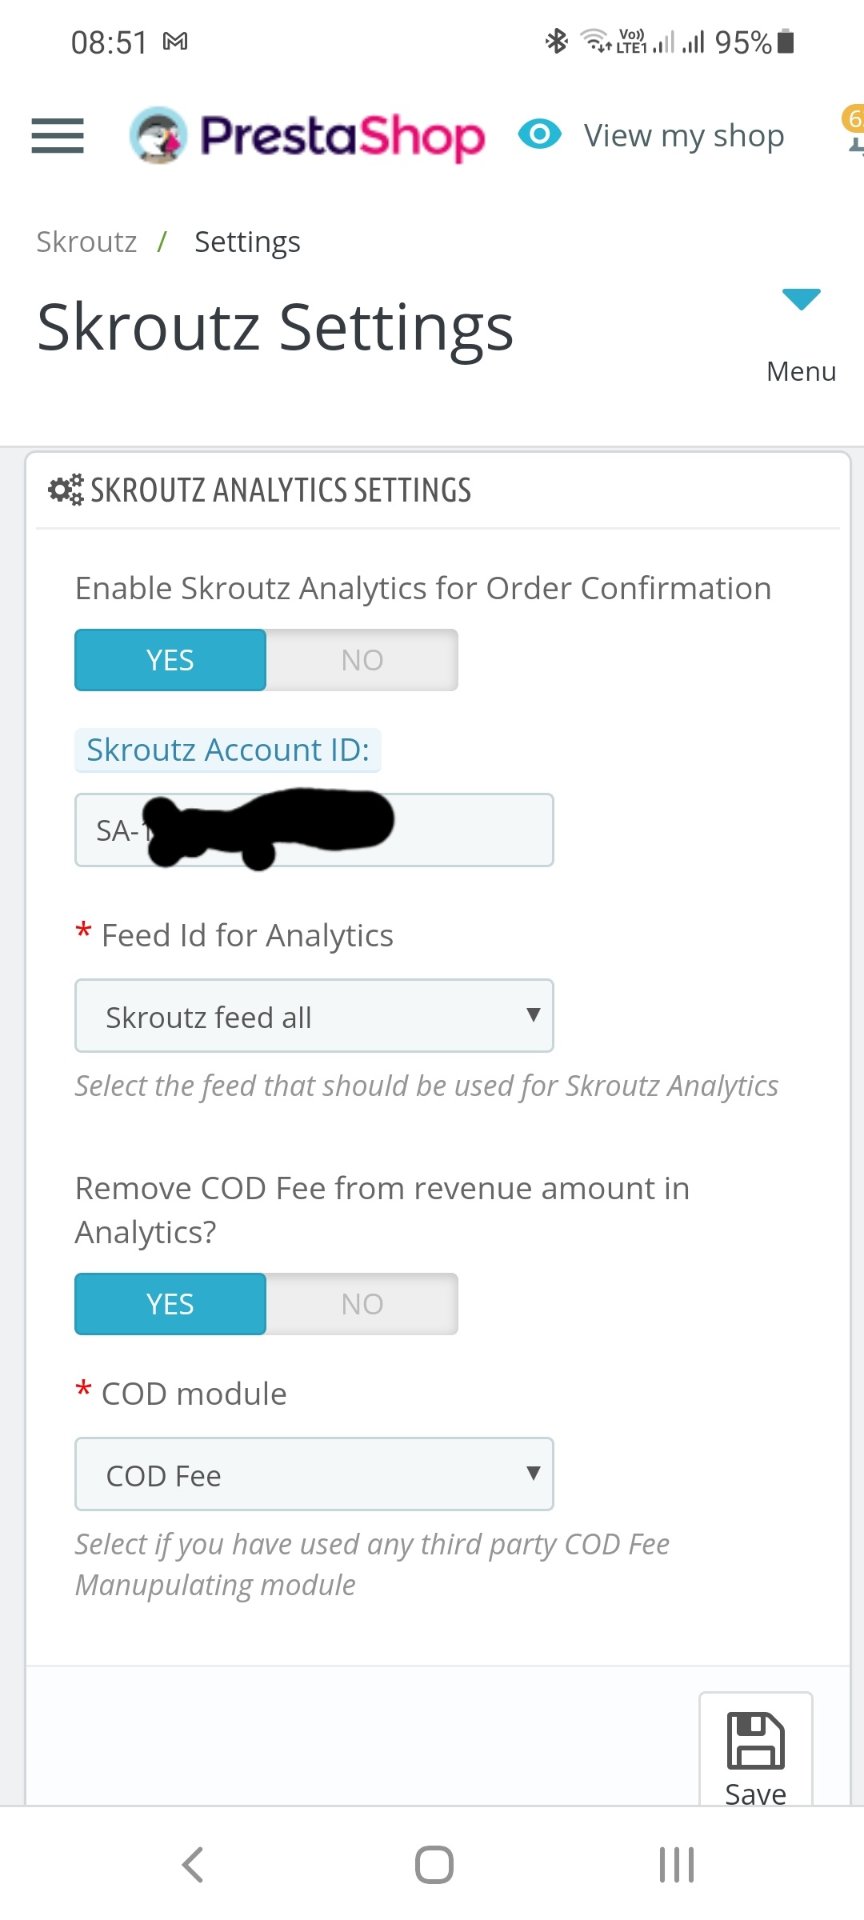The image size is (864, 1920).
Task: Set Remove COD Fee option to NO
Action: pyautogui.click(x=362, y=1304)
